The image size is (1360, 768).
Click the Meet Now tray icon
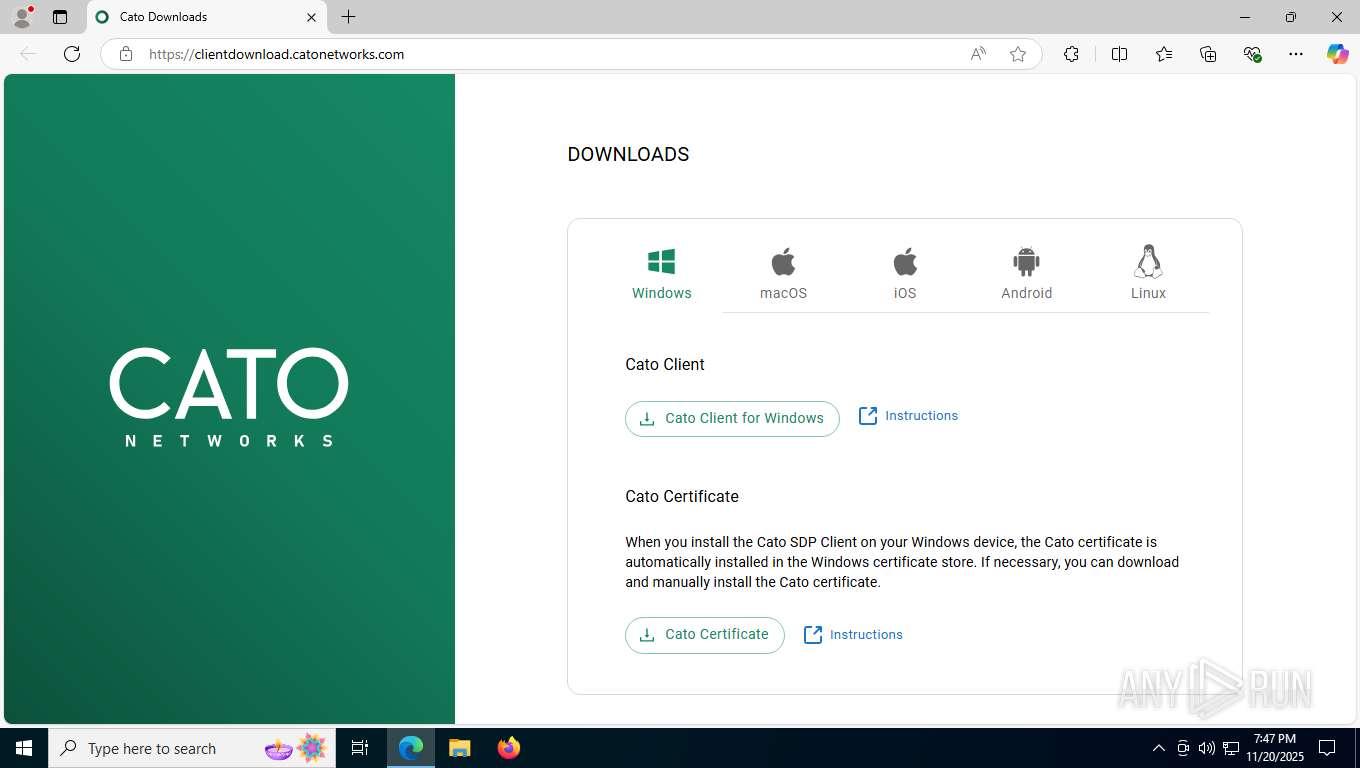coord(1183,748)
